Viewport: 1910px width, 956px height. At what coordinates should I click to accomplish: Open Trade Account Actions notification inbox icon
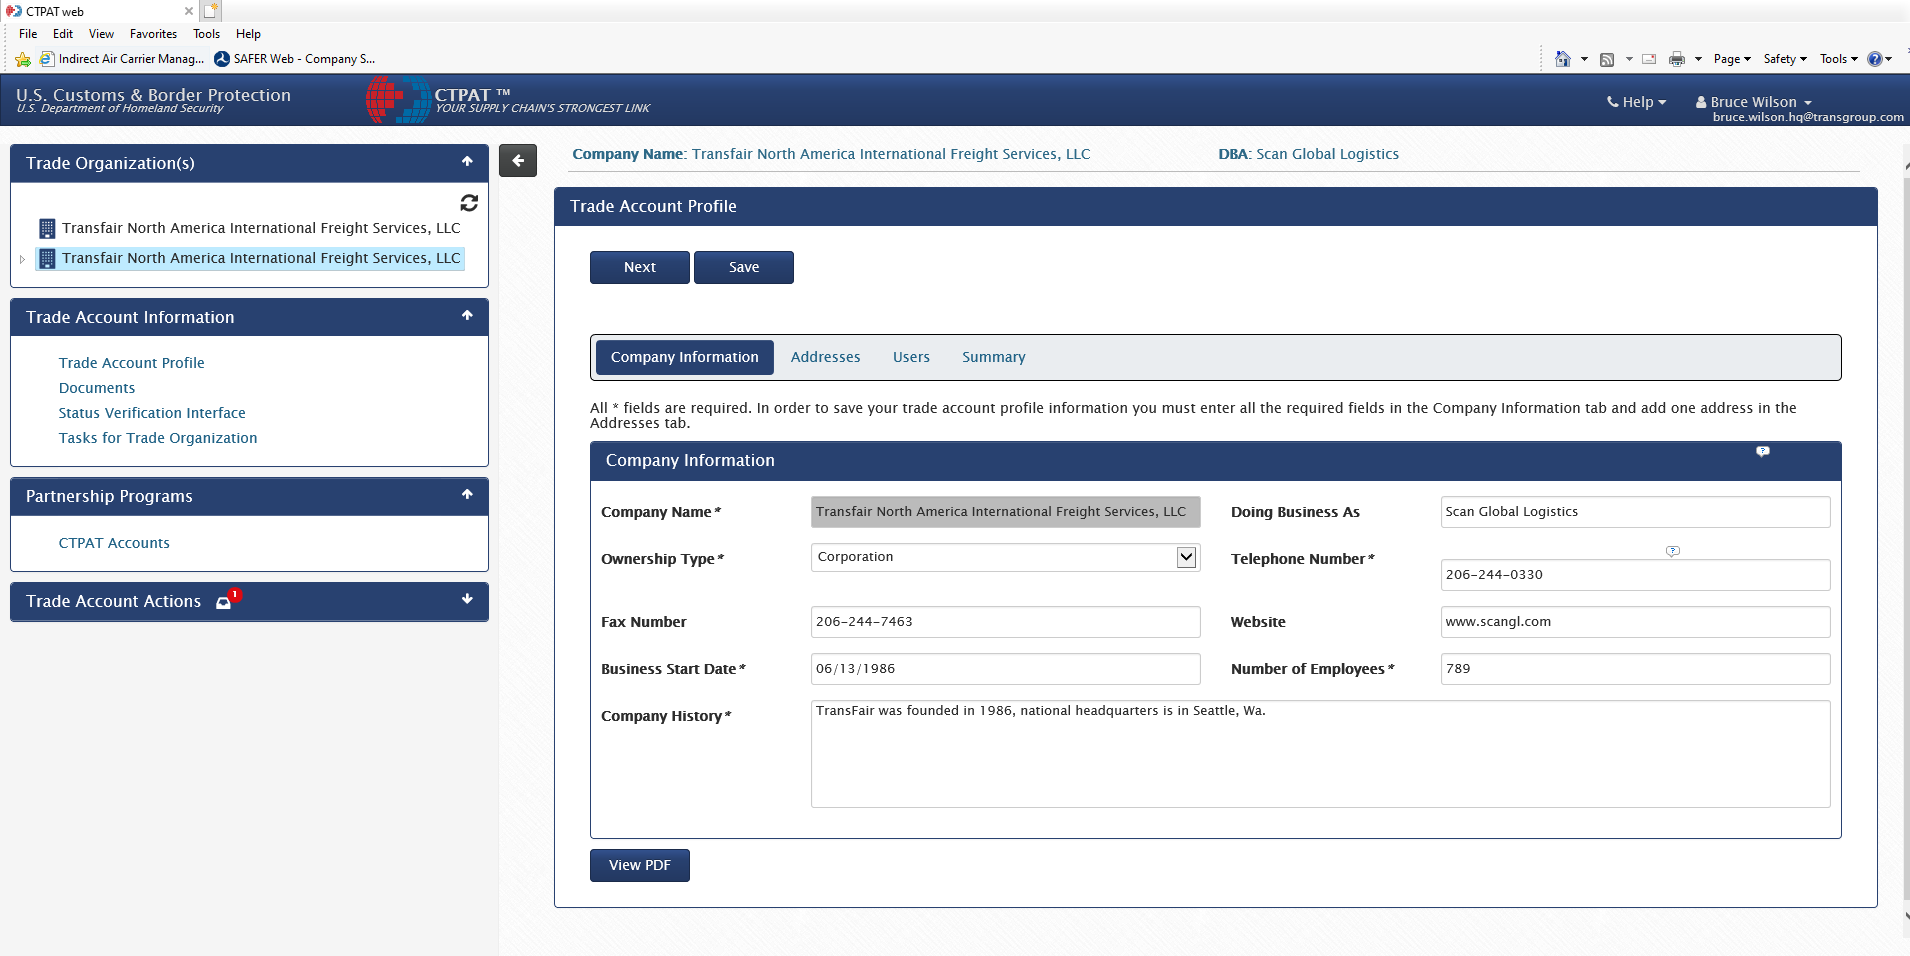pos(224,602)
